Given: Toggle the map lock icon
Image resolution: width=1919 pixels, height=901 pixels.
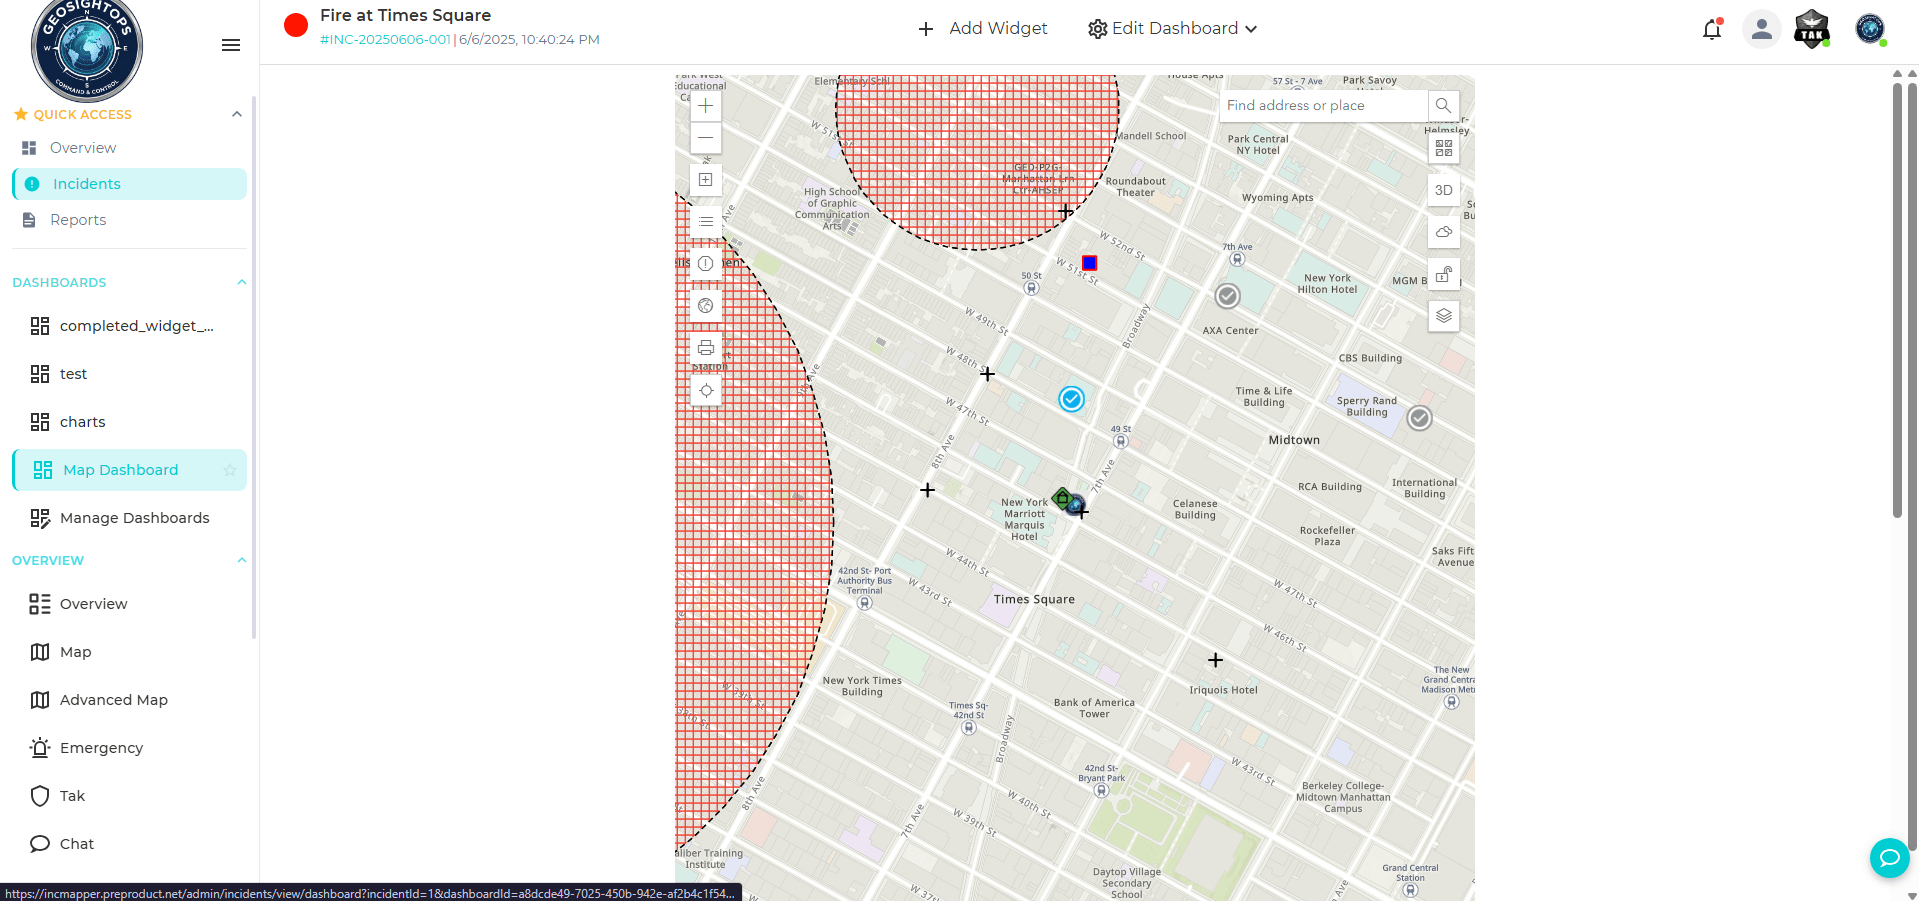Looking at the screenshot, I should tap(1443, 274).
